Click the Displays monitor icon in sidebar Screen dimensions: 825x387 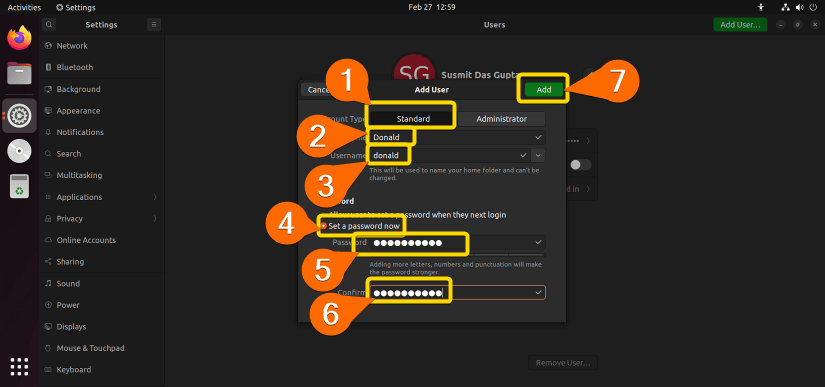[x=48, y=327]
